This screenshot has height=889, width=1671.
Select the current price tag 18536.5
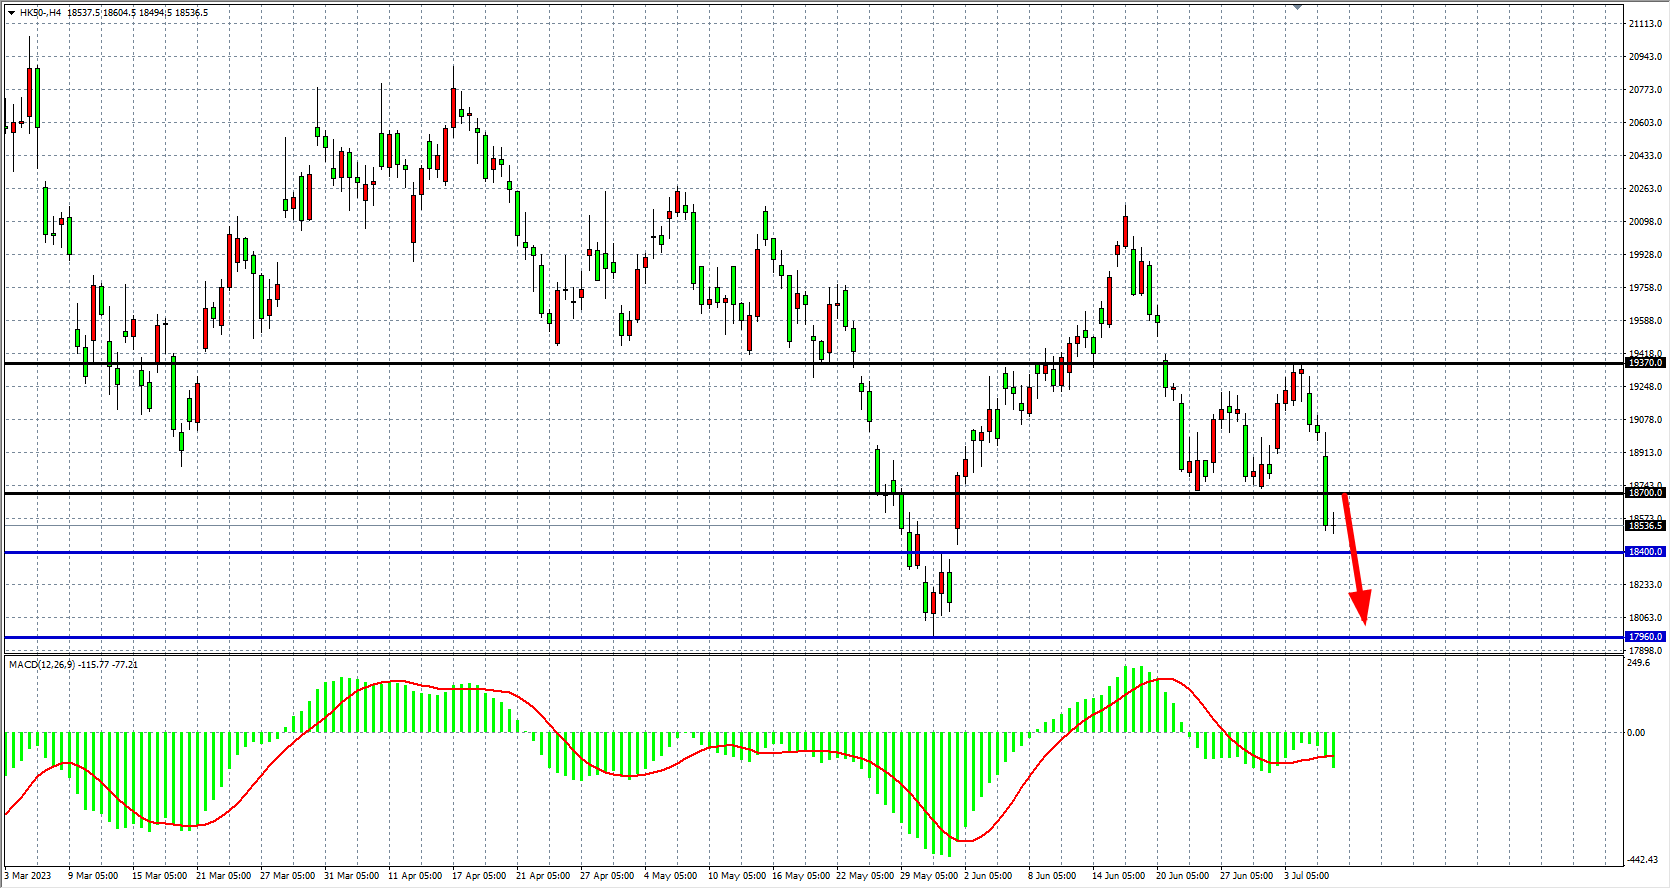pyautogui.click(x=1645, y=526)
